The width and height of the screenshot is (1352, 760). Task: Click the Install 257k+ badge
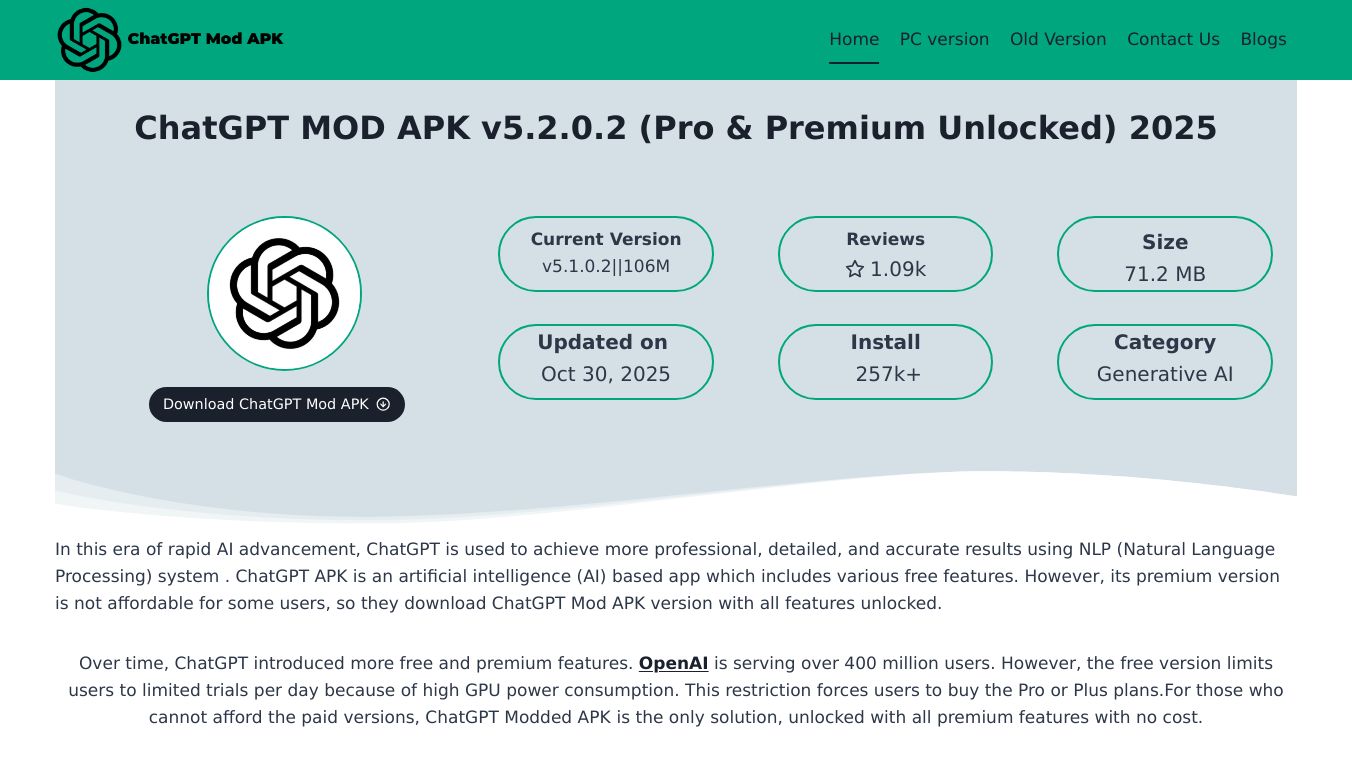(885, 361)
